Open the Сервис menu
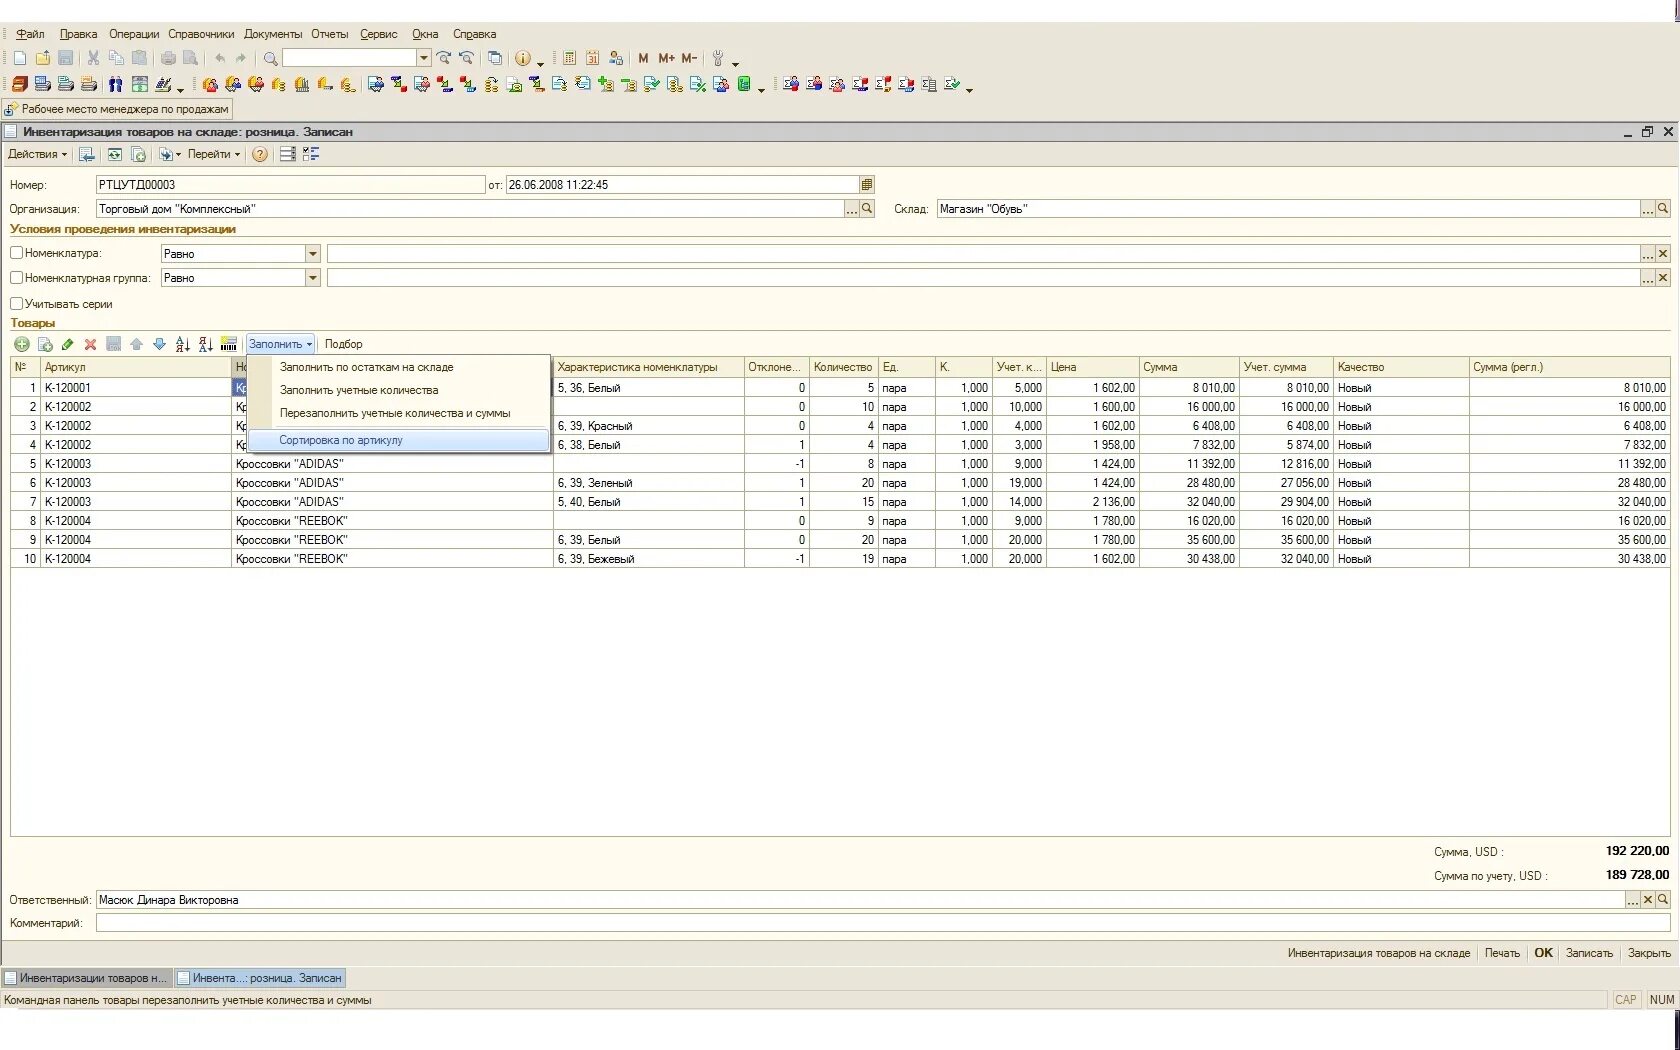Image resolution: width=1680 pixels, height=1050 pixels. point(378,34)
